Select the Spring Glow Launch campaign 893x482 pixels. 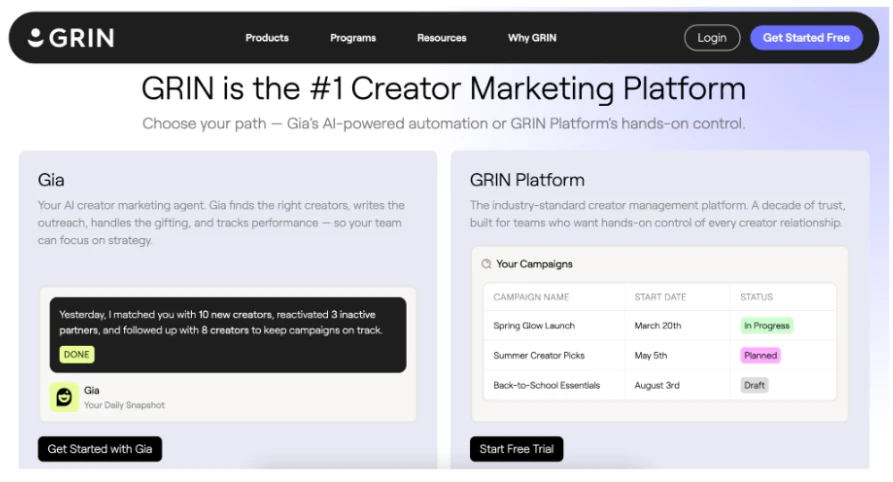click(x=534, y=325)
